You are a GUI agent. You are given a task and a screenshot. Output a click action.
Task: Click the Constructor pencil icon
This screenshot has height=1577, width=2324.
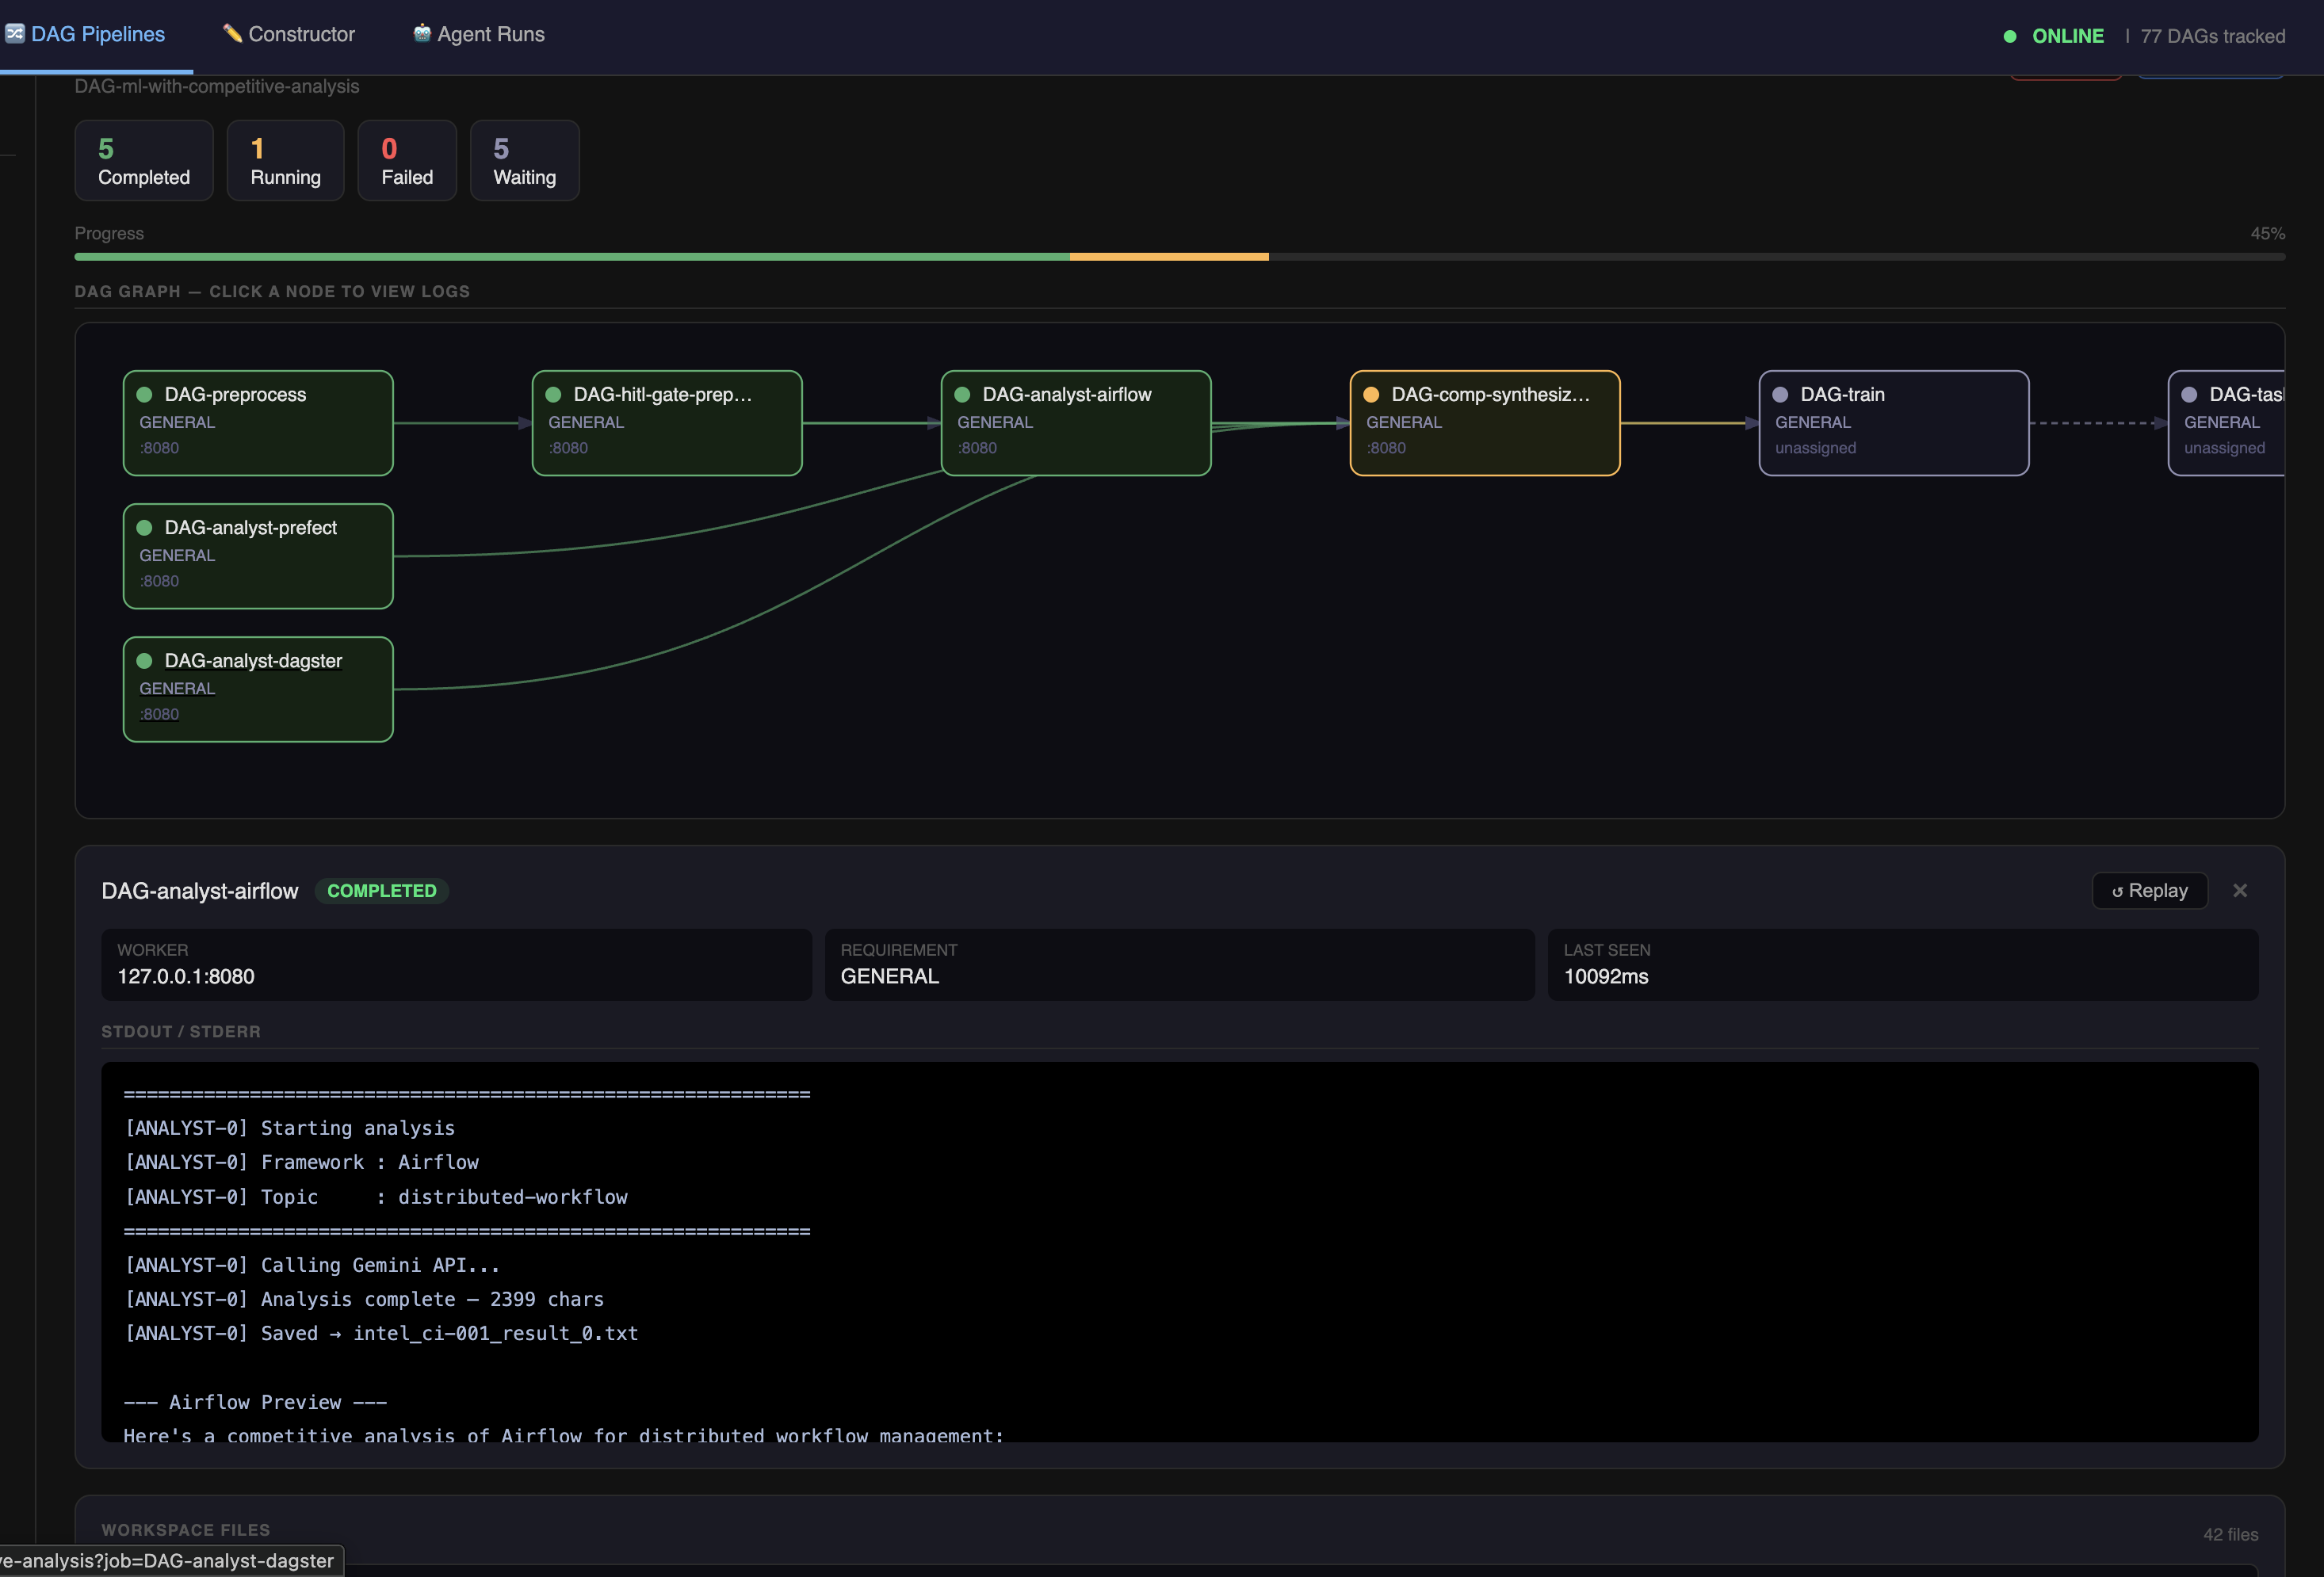pyautogui.click(x=232, y=33)
